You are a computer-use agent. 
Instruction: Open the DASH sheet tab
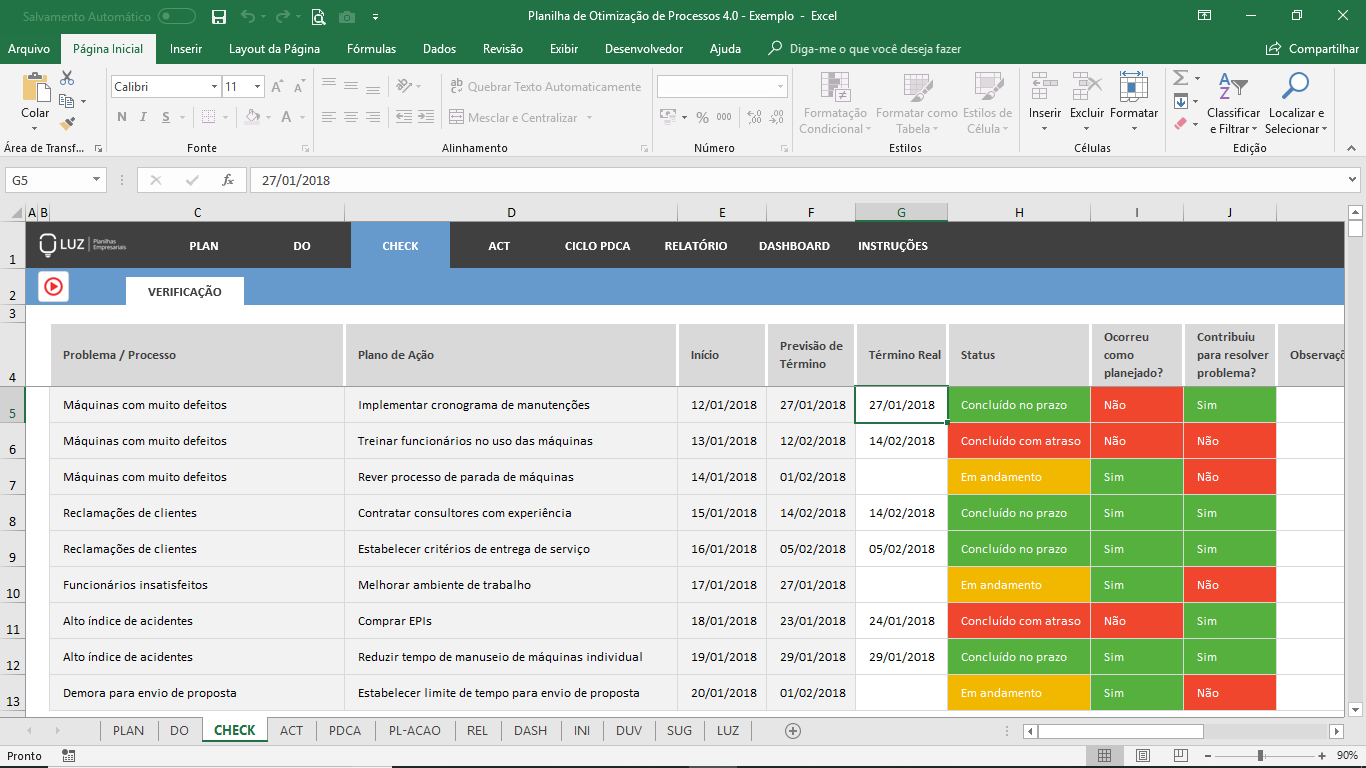530,731
